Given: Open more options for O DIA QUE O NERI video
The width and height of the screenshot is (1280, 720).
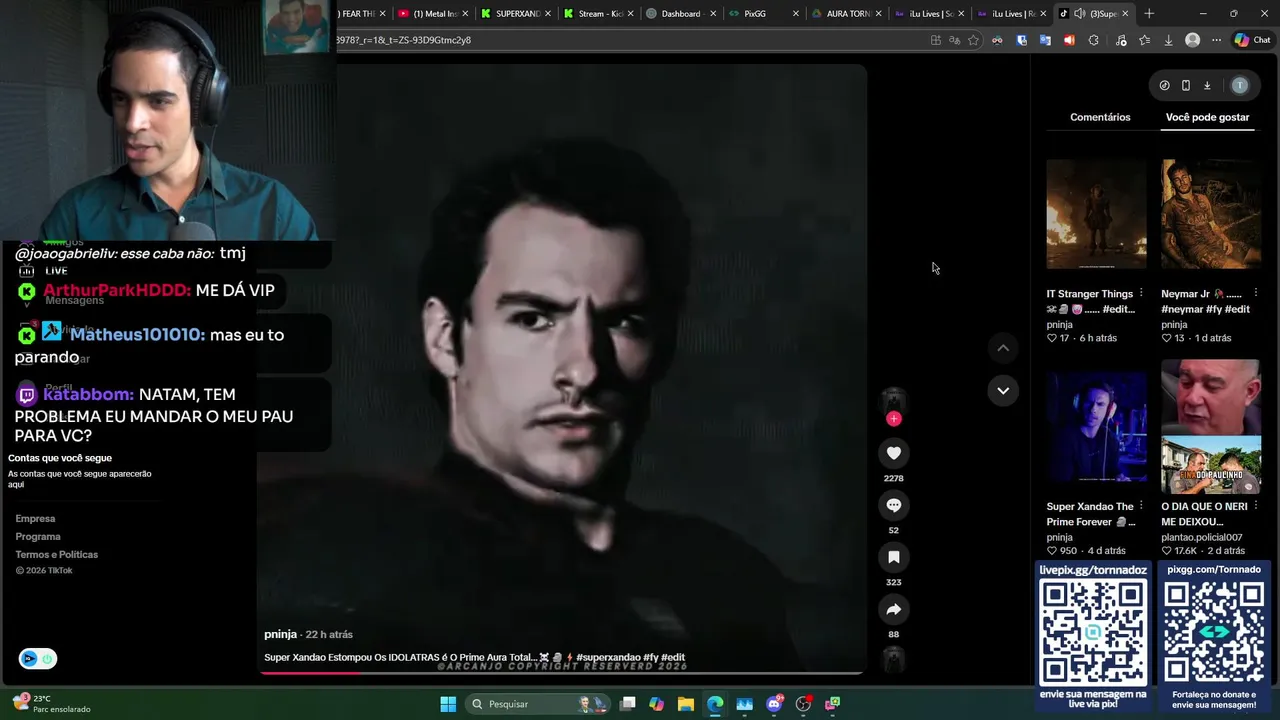Looking at the screenshot, I should [1255, 507].
